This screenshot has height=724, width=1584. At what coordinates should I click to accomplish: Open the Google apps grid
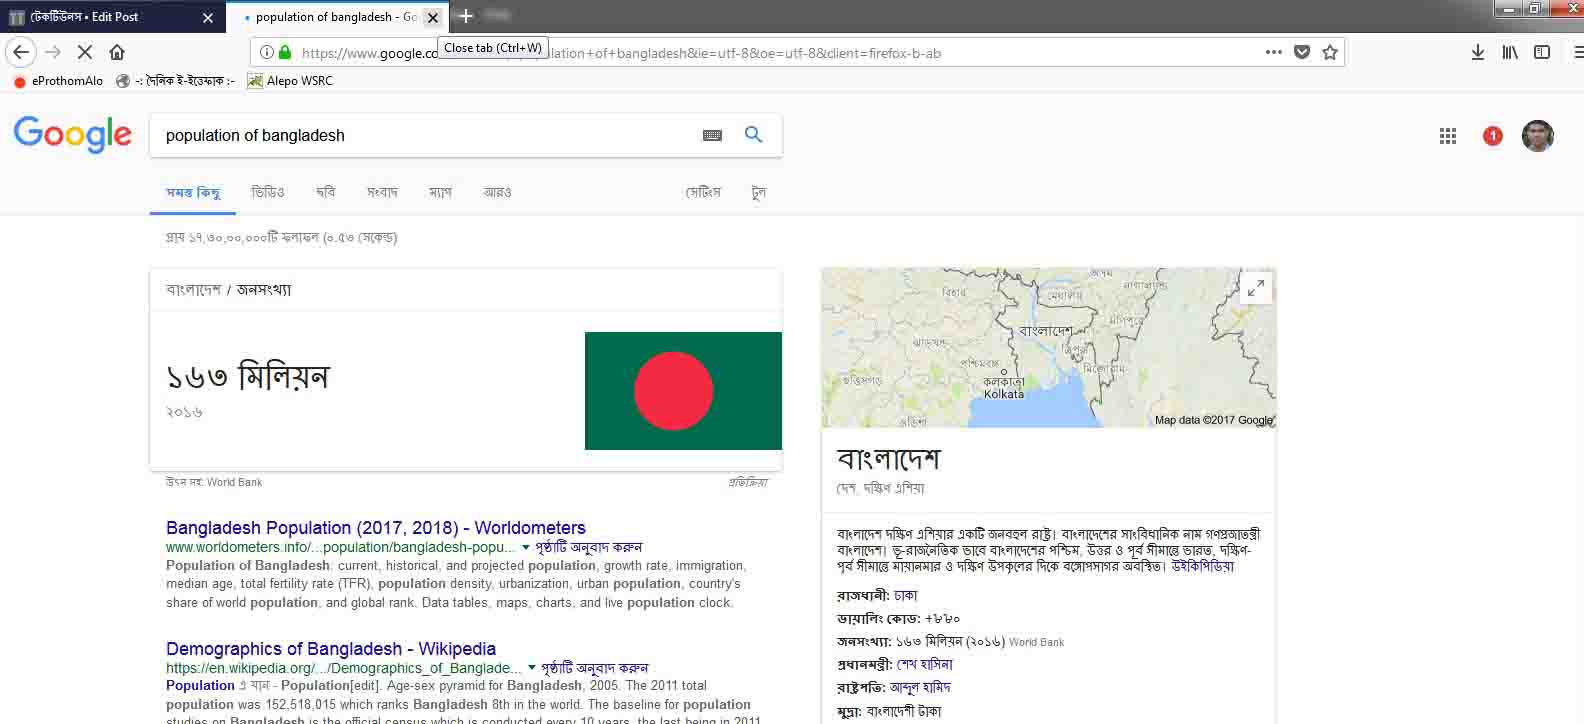click(1447, 136)
